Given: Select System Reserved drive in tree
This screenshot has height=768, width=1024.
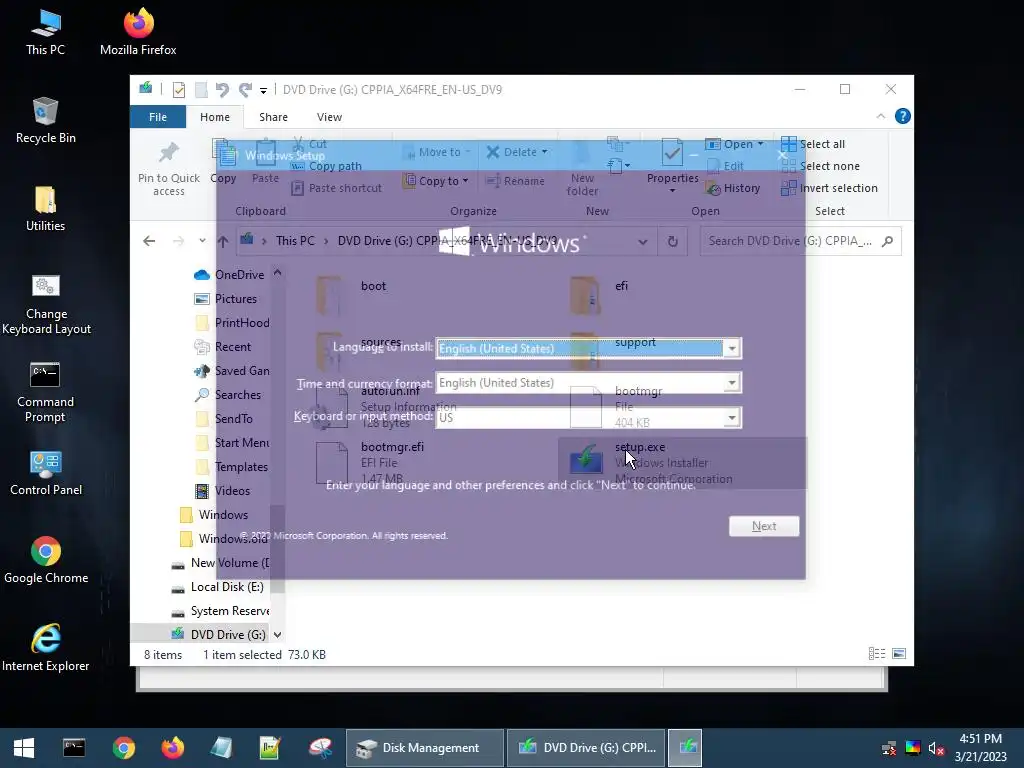Looking at the screenshot, I should click(220, 611).
